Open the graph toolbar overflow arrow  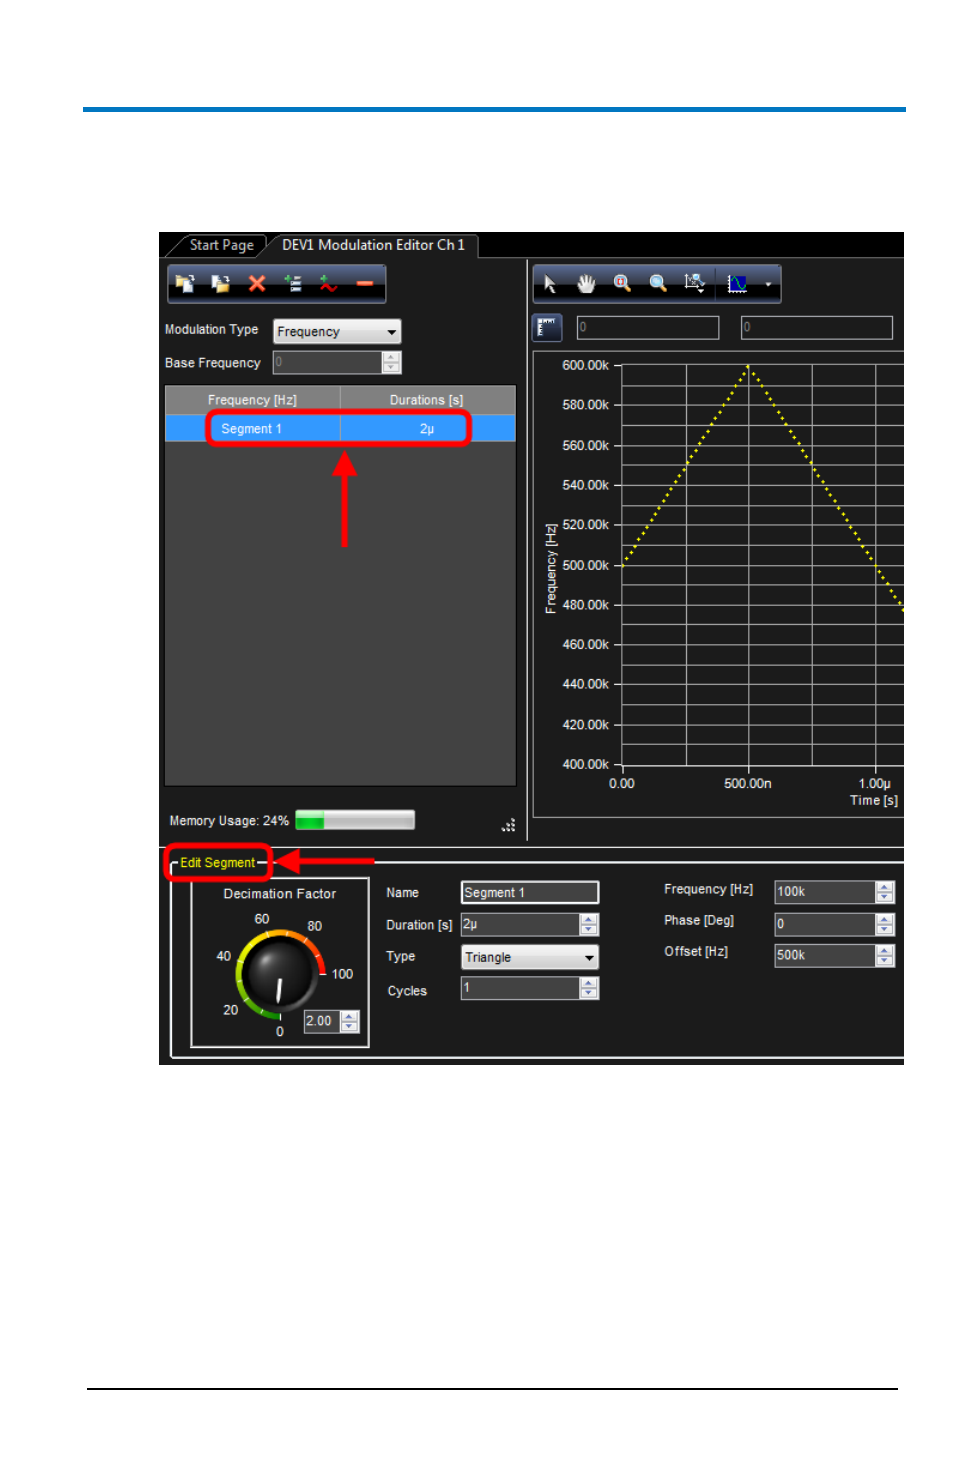coord(768,285)
